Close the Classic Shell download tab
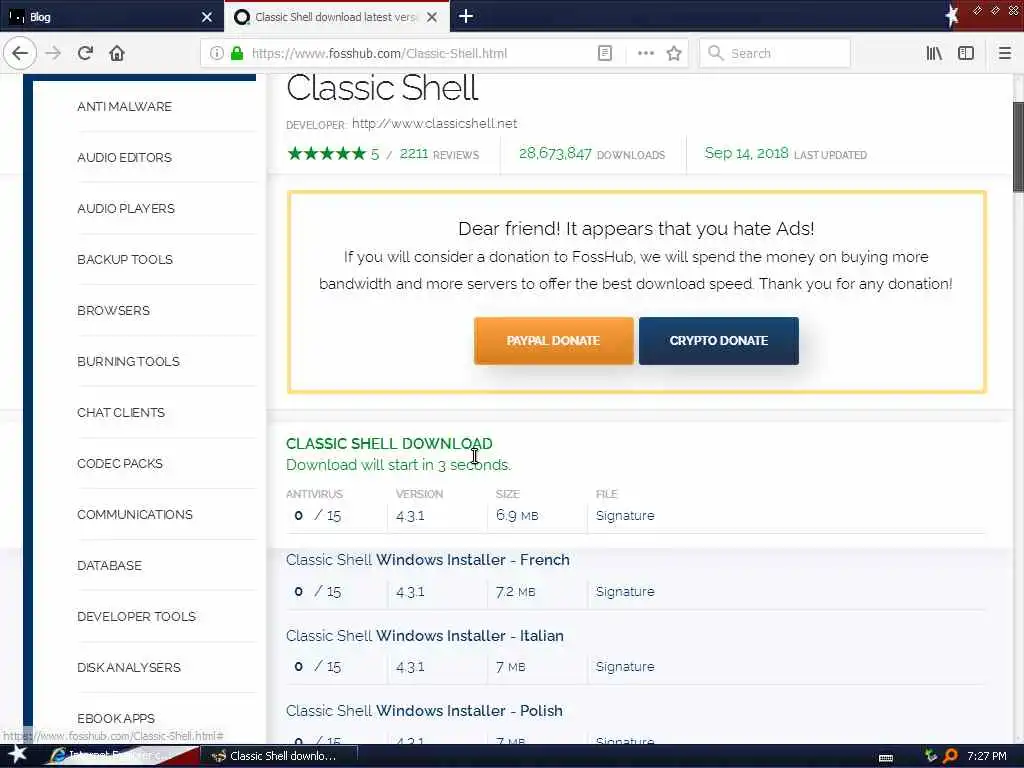 pyautogui.click(x=432, y=17)
